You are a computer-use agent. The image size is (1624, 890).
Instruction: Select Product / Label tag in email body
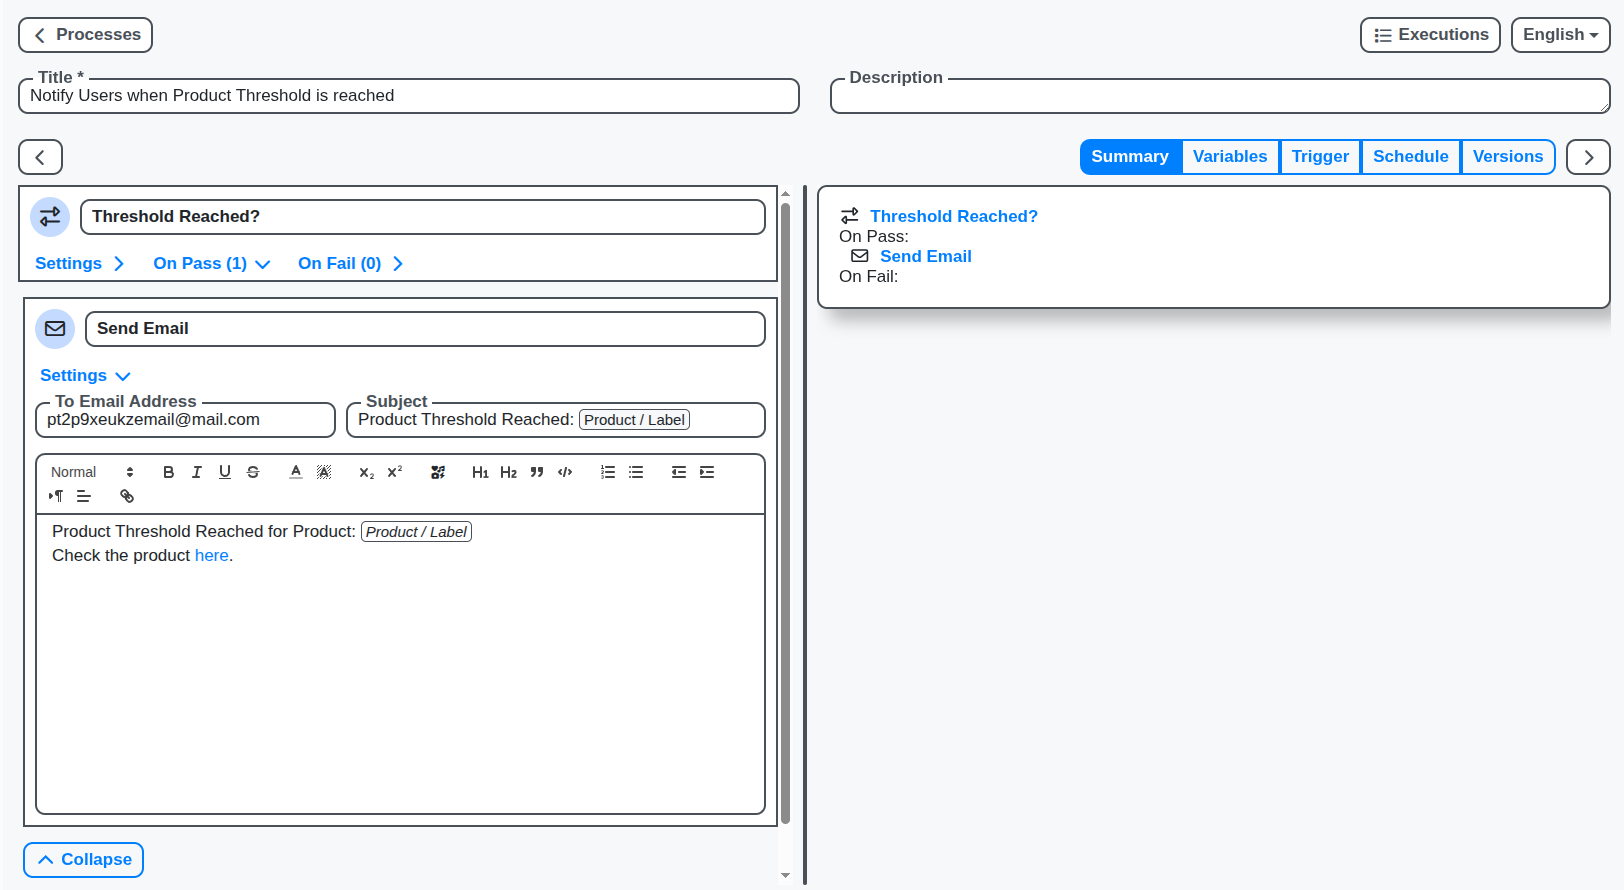coord(416,532)
